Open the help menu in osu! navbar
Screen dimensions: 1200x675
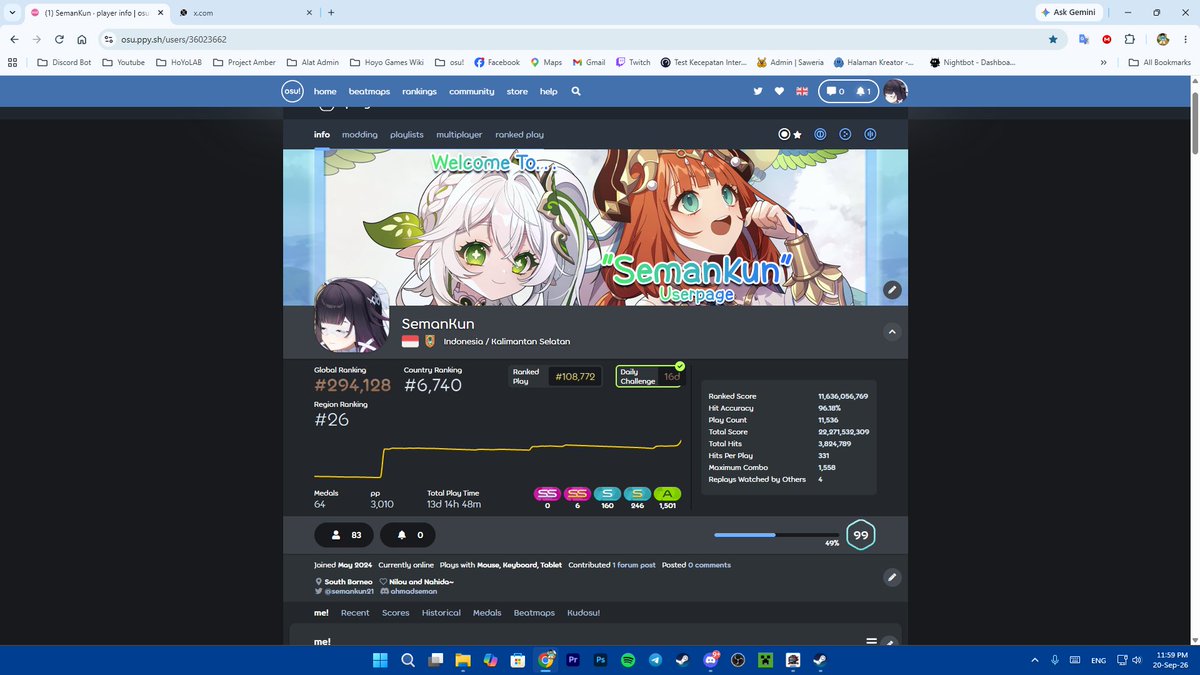click(x=549, y=91)
